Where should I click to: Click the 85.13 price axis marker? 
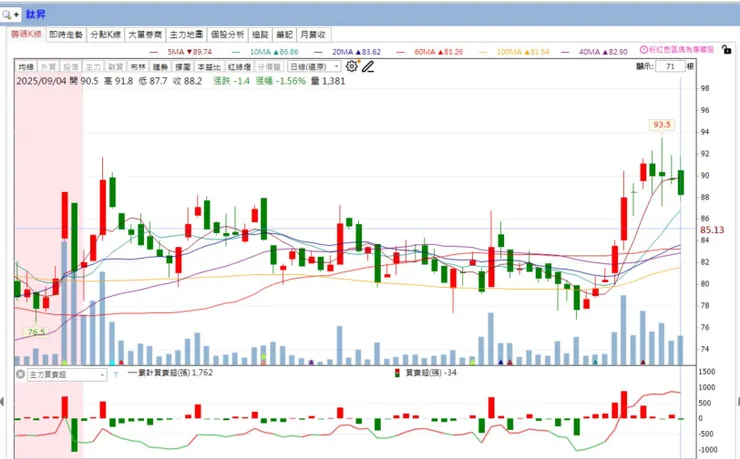712,230
